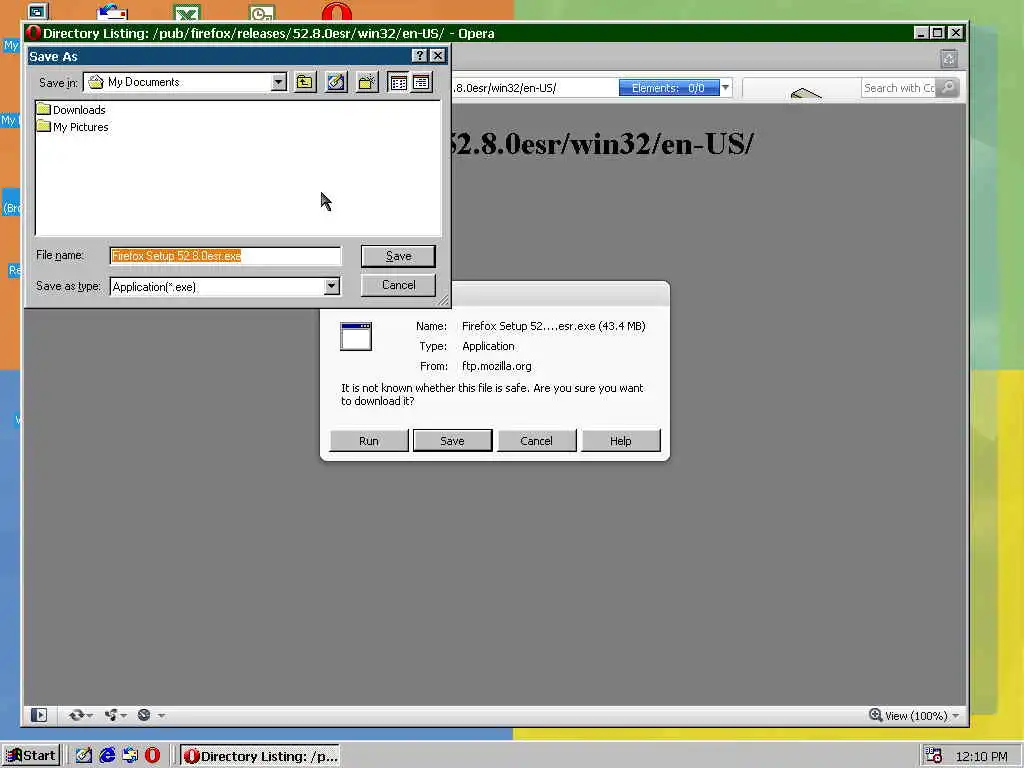This screenshot has width=1024, height=768.
Task: Create a new folder in Save As dialog
Action: tap(367, 82)
